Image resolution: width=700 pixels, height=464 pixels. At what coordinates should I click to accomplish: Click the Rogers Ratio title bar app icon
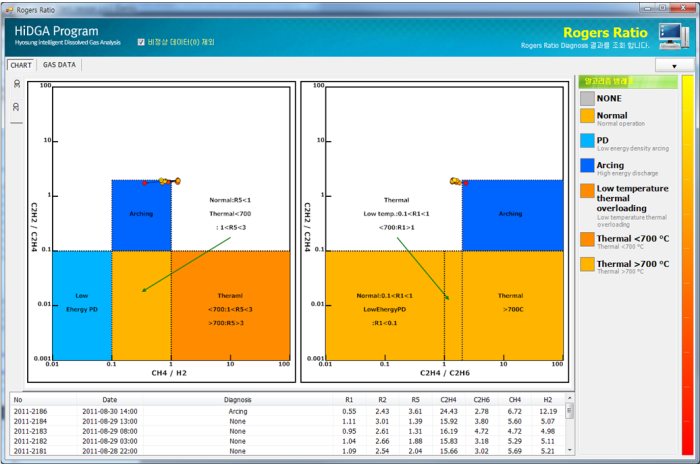tap(9, 9)
